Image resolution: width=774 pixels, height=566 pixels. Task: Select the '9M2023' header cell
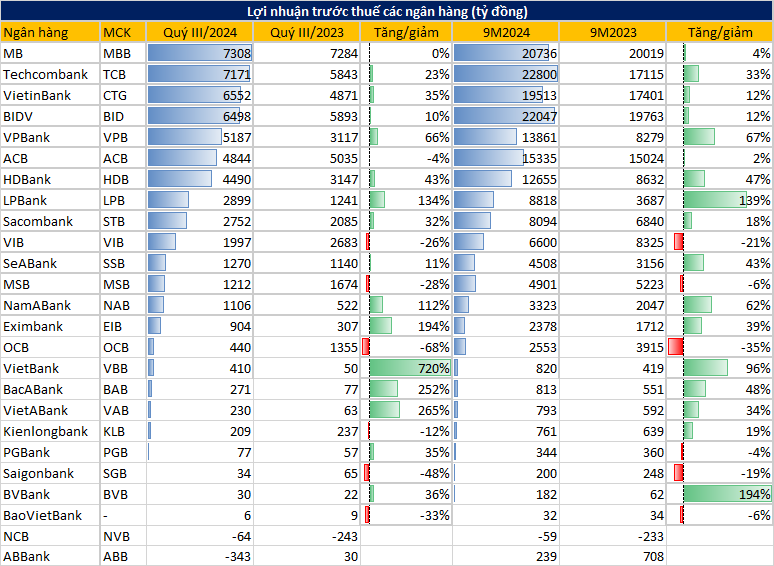click(613, 33)
